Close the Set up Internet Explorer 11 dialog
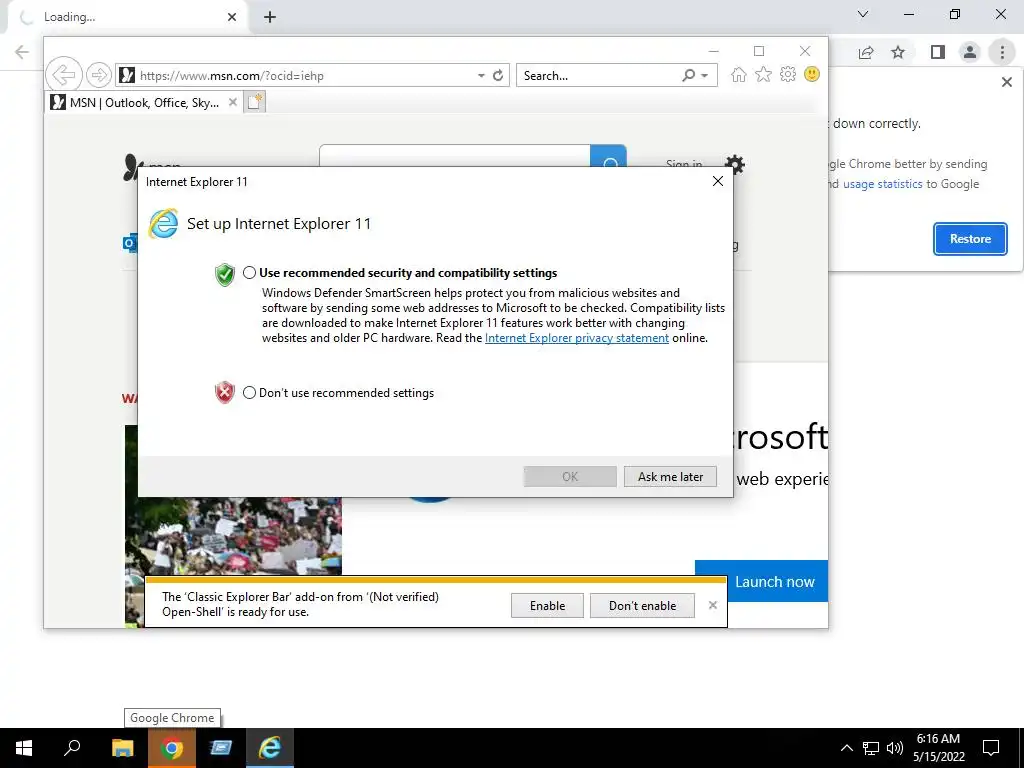Screen dimensions: 1024x768 [x=718, y=181]
